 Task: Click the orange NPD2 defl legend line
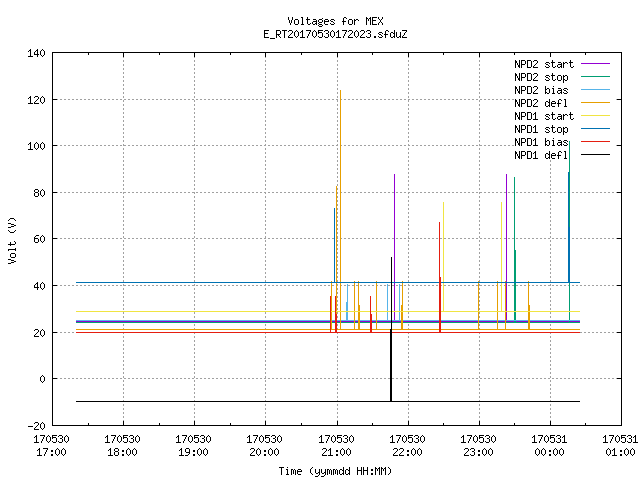point(596,103)
